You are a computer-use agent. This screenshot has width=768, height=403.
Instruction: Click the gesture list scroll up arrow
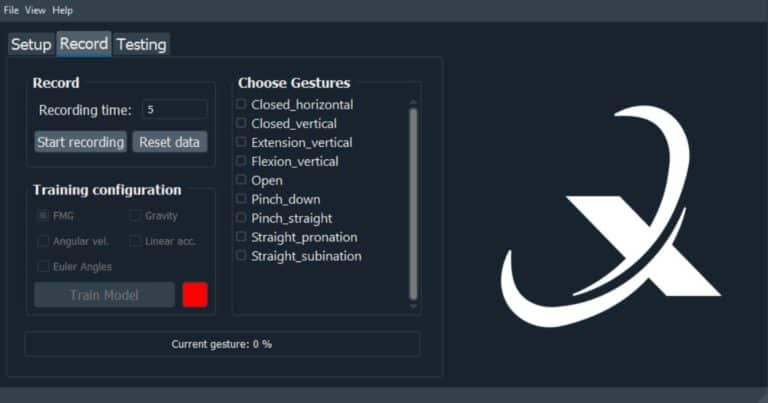413,102
